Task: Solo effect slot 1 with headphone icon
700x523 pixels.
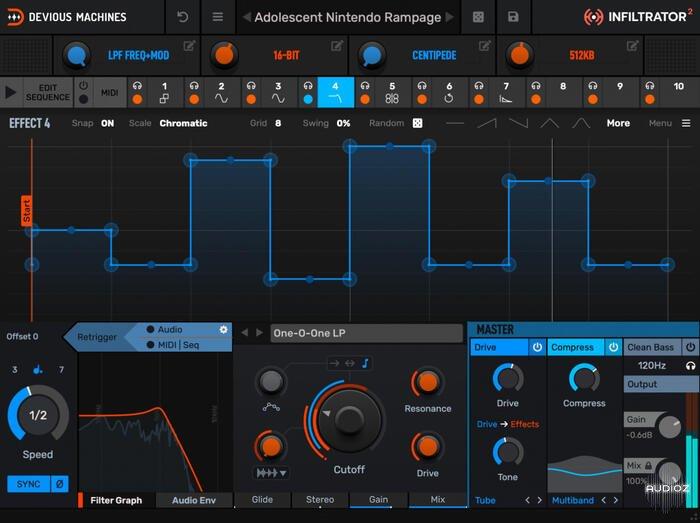Action: click(x=137, y=85)
